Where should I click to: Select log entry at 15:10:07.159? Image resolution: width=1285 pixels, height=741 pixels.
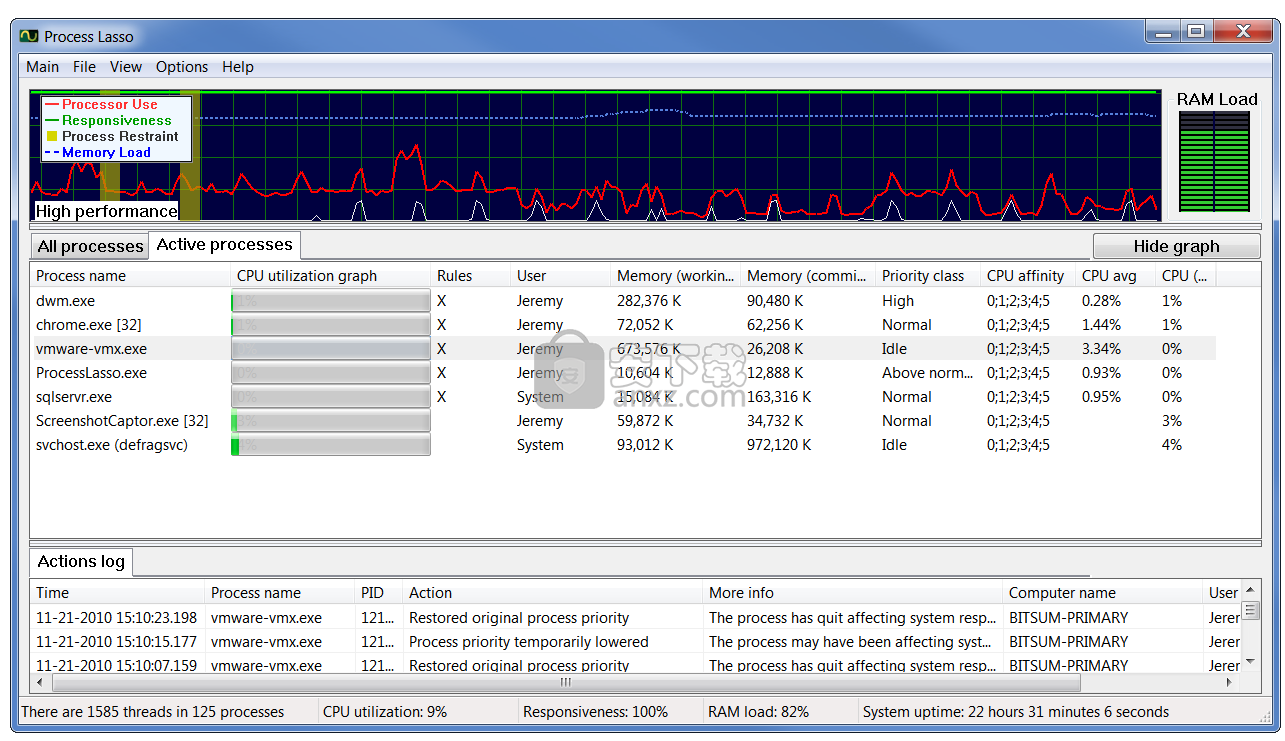[635, 664]
